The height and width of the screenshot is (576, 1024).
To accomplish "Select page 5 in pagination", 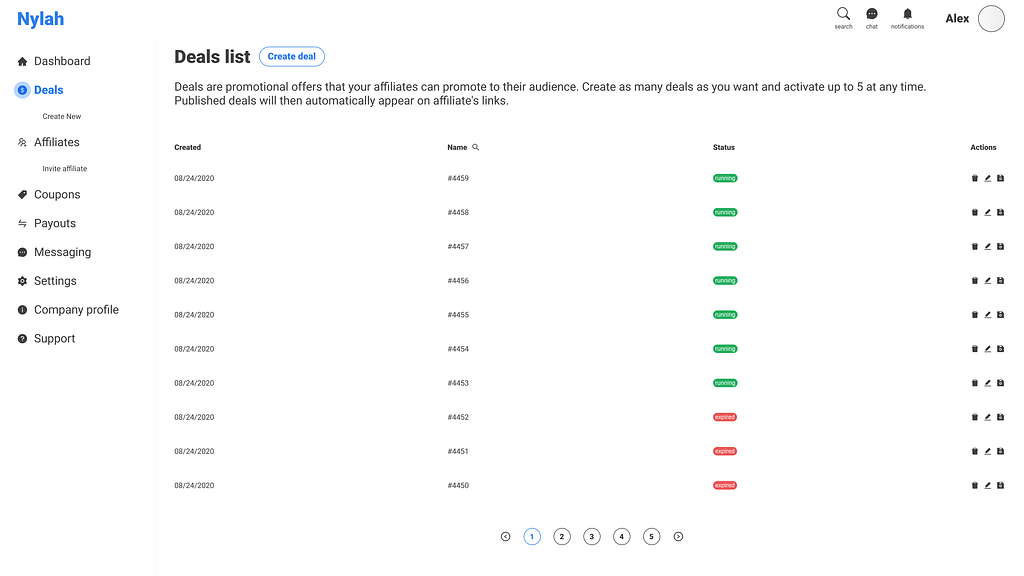I will [652, 537].
